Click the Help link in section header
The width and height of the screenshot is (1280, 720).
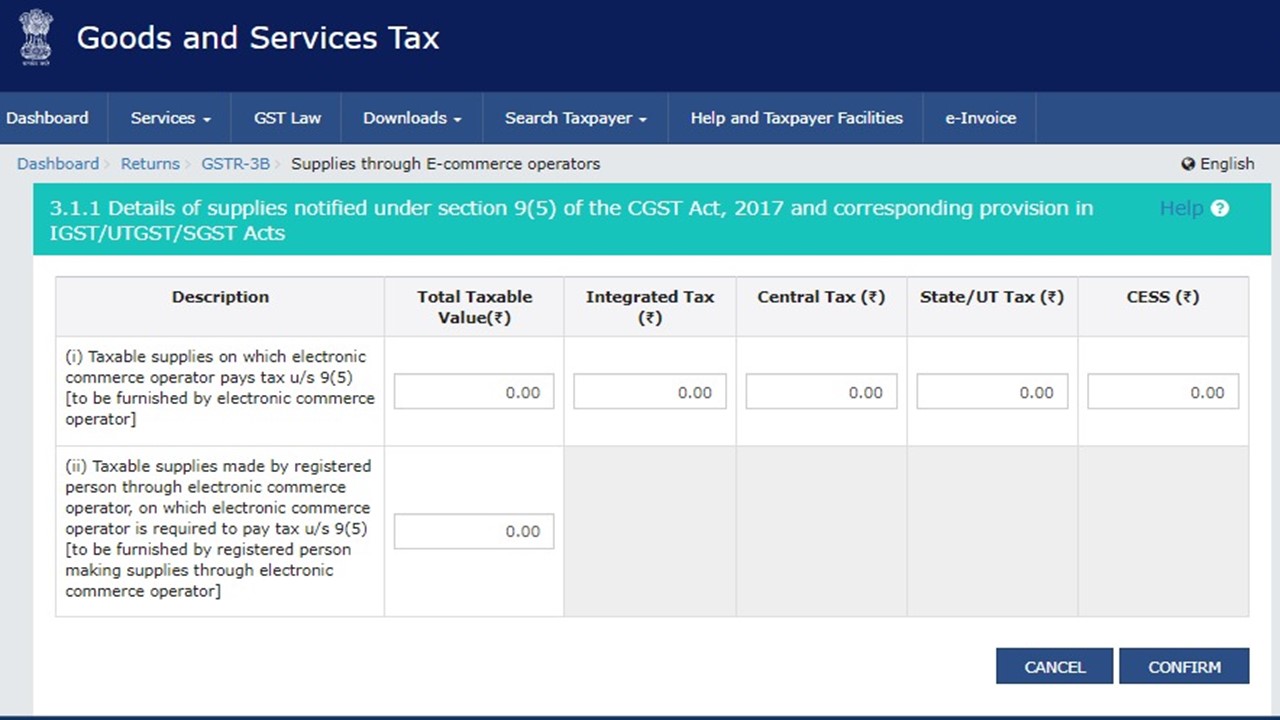pos(1181,208)
